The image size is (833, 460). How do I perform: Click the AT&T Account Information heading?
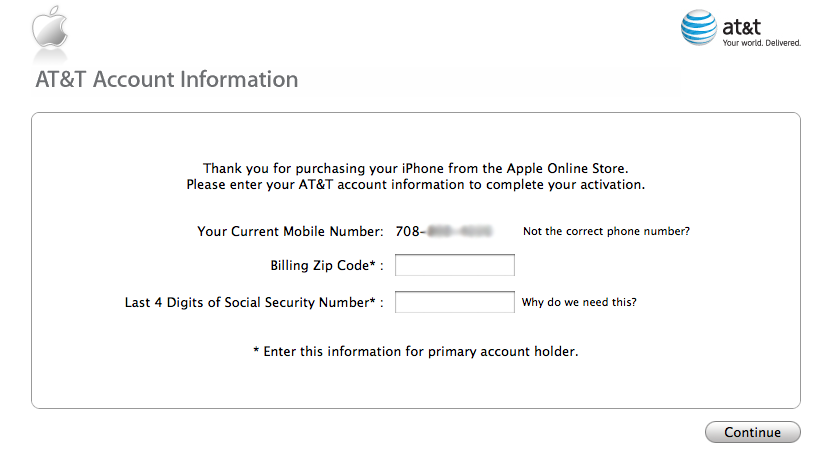167,80
